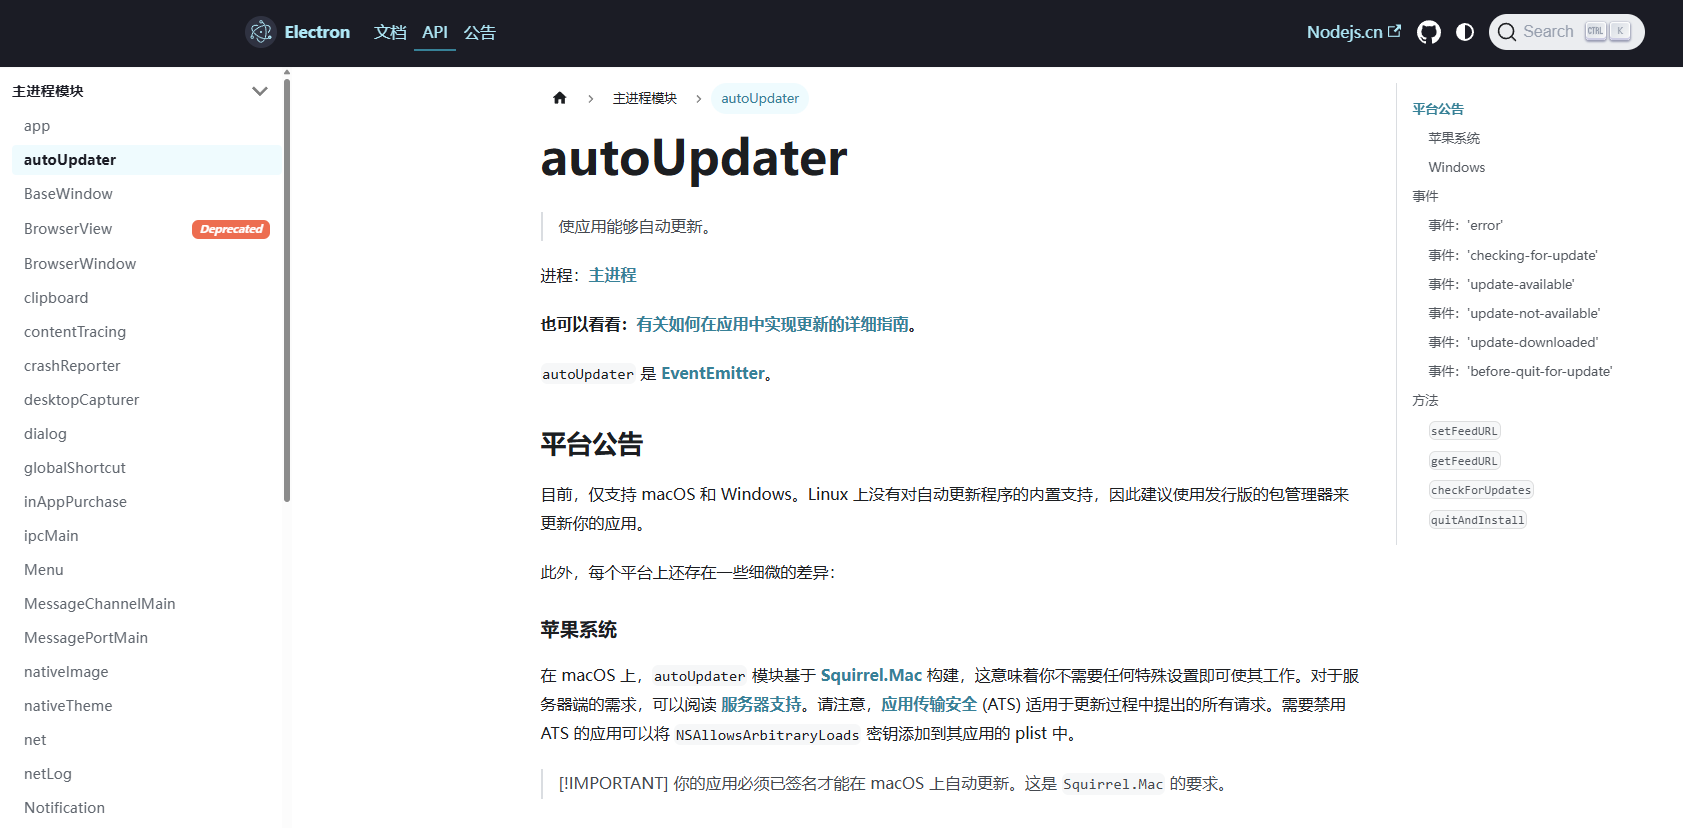Follow the EventEmitter link

713,373
